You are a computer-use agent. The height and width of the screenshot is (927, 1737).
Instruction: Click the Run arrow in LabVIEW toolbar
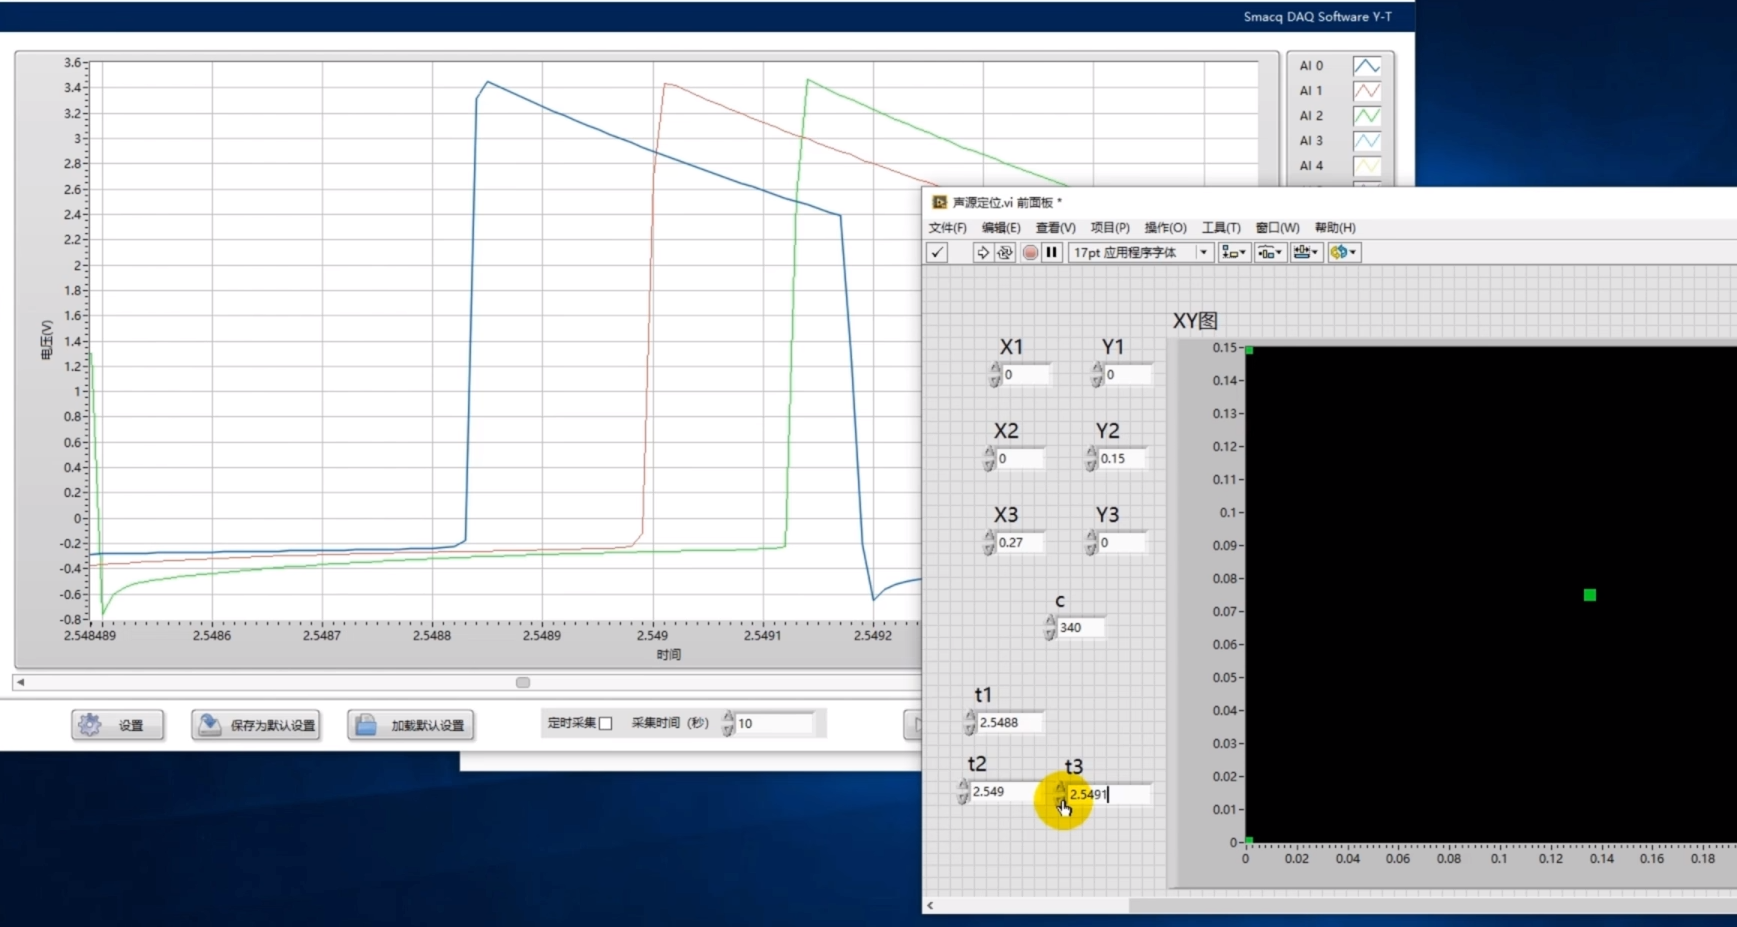coord(982,253)
